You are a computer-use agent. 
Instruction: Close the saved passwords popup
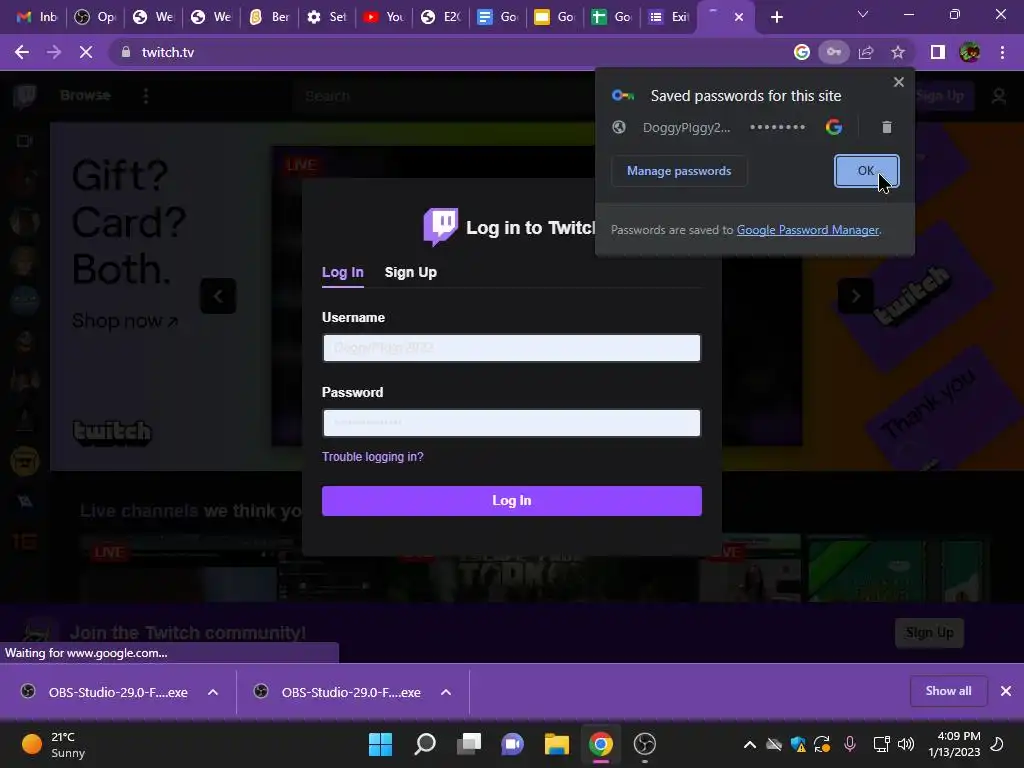pos(899,82)
